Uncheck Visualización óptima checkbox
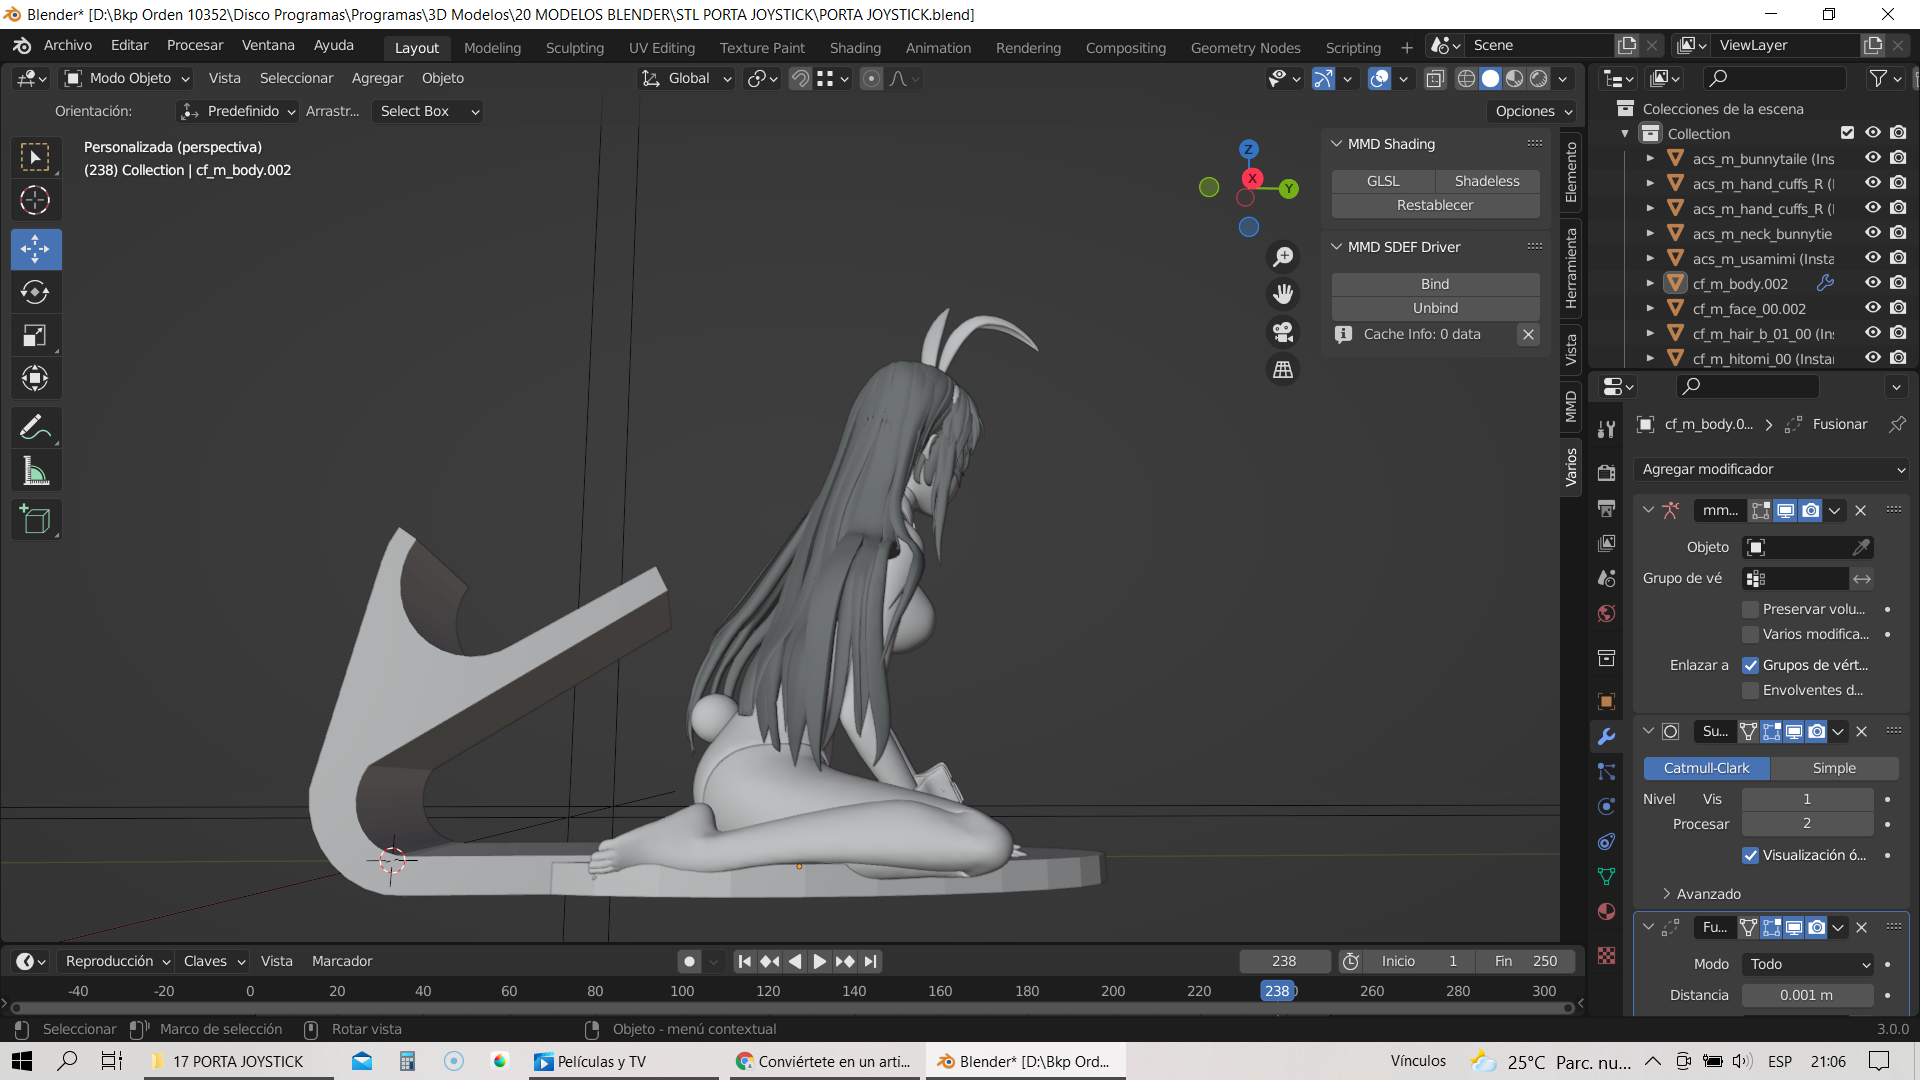This screenshot has width=1920, height=1080. point(1750,855)
